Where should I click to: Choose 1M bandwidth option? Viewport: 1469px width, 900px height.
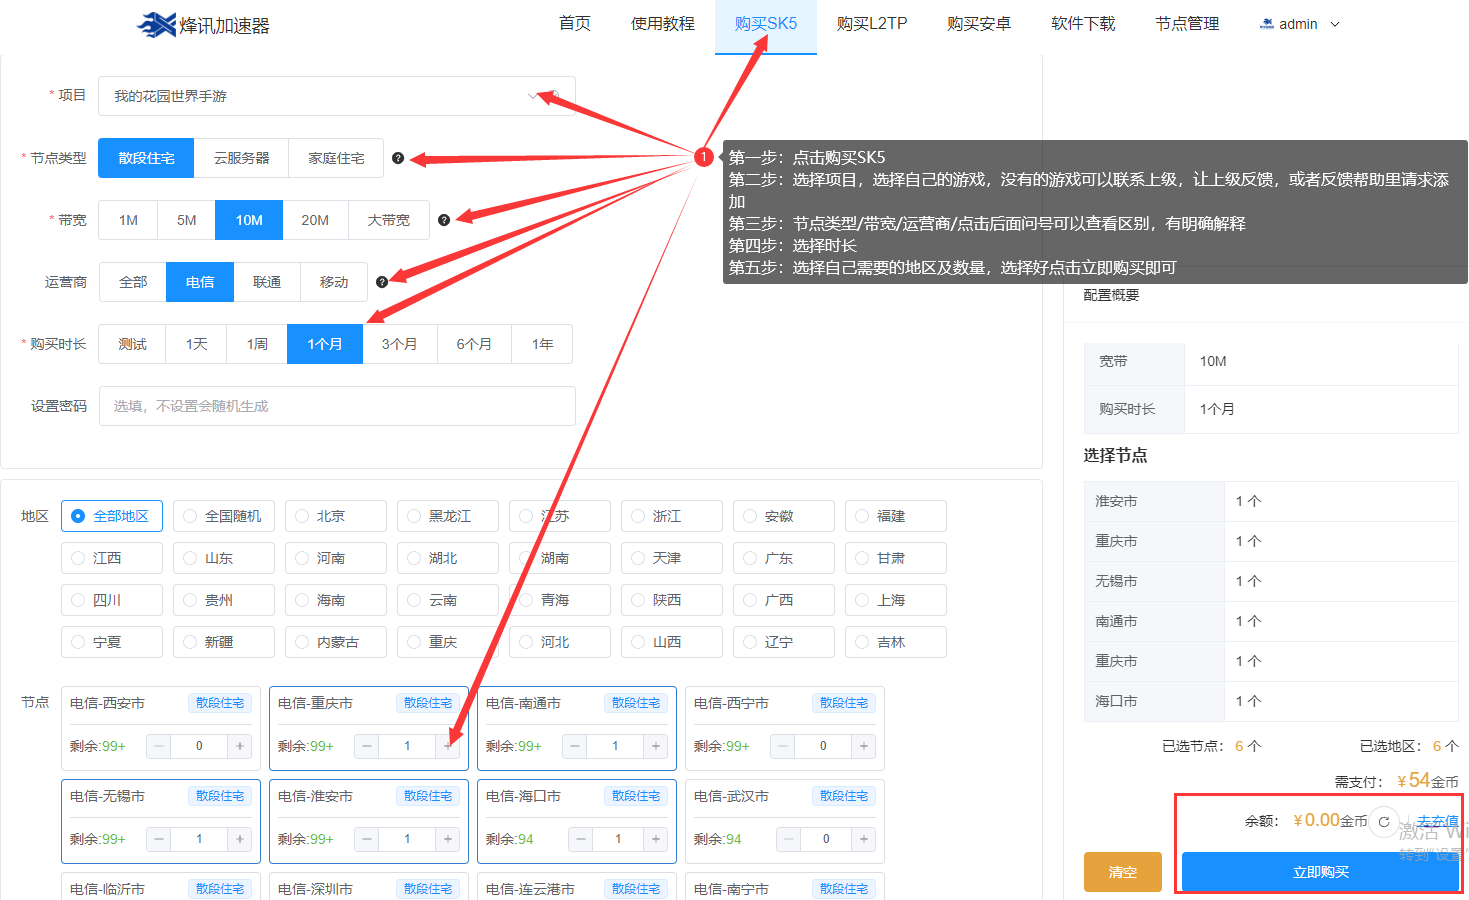[128, 220]
